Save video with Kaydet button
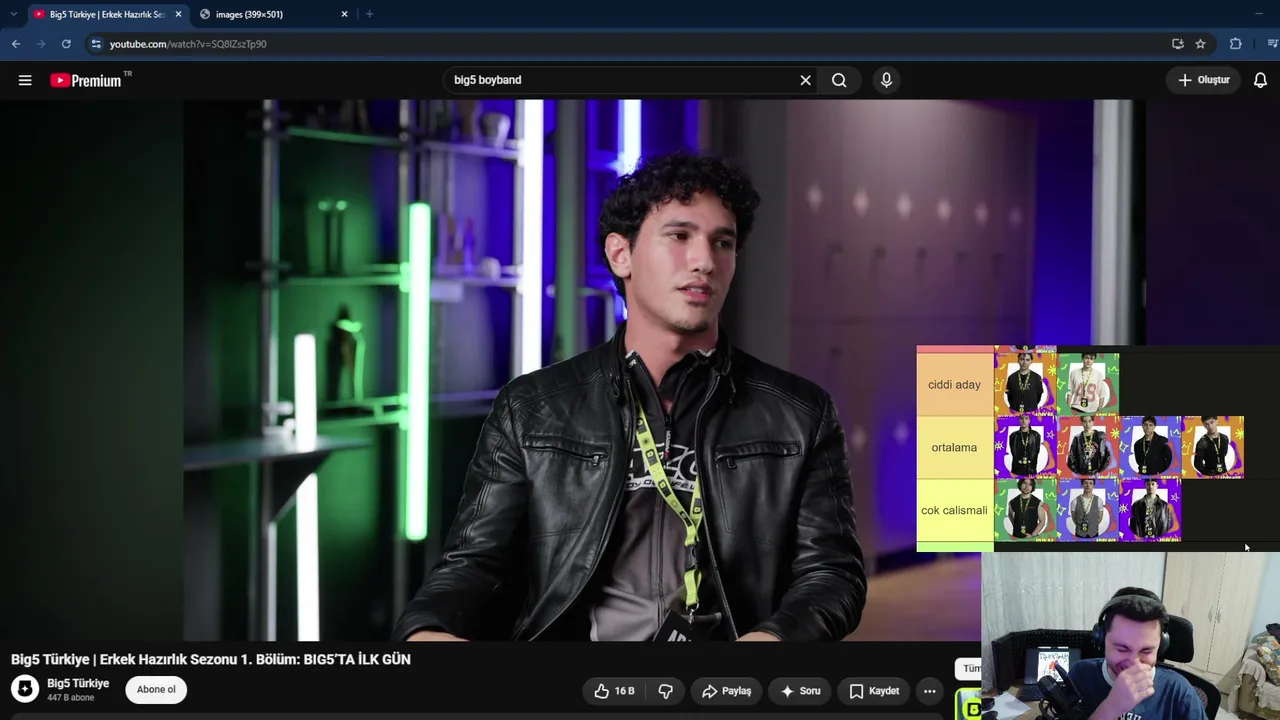 (x=874, y=691)
